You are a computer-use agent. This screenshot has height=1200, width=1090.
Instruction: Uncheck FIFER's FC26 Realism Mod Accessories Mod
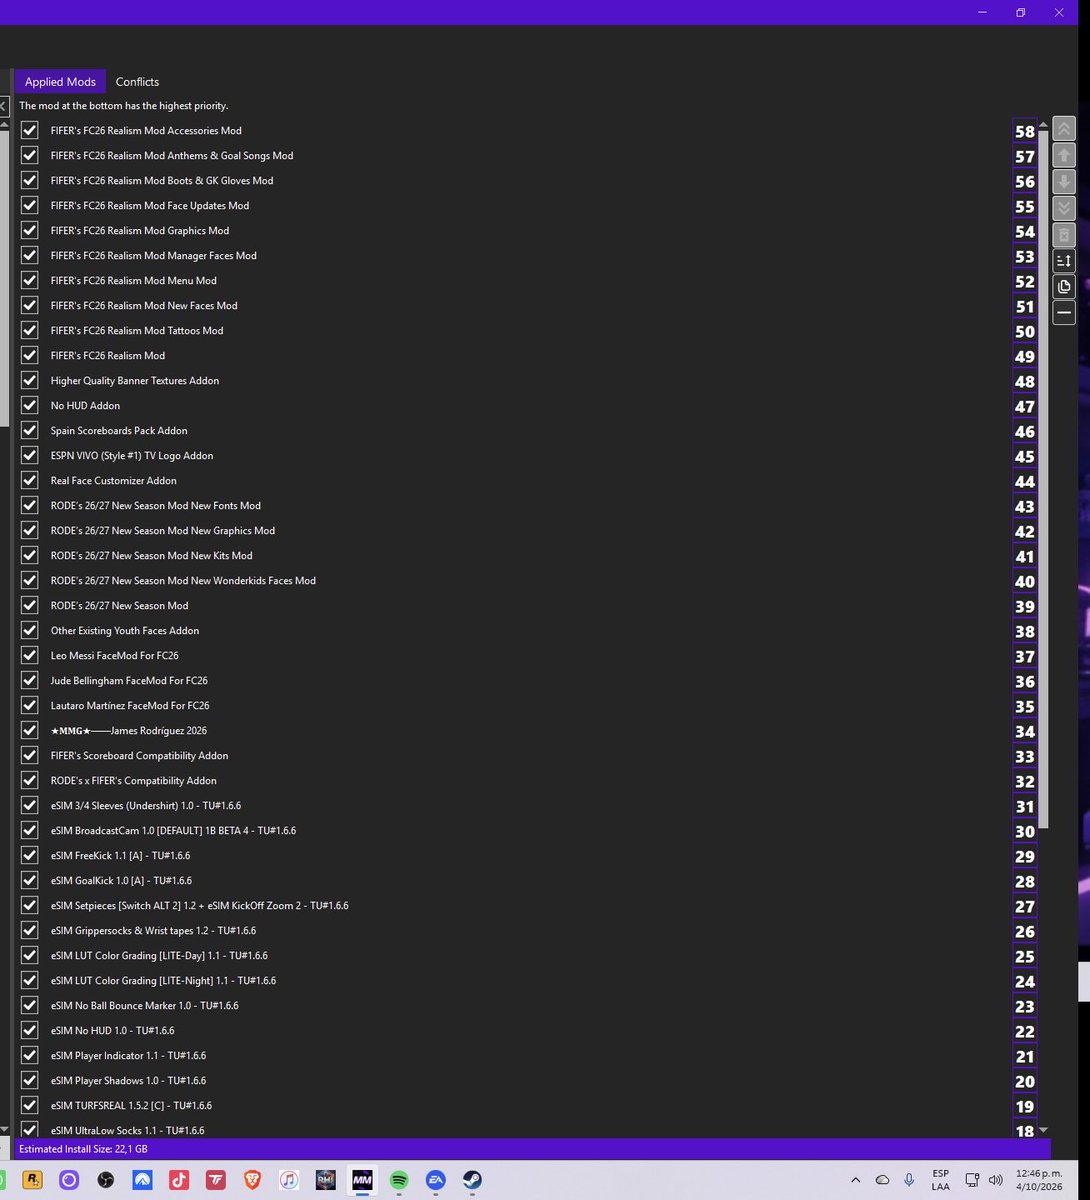(x=29, y=130)
